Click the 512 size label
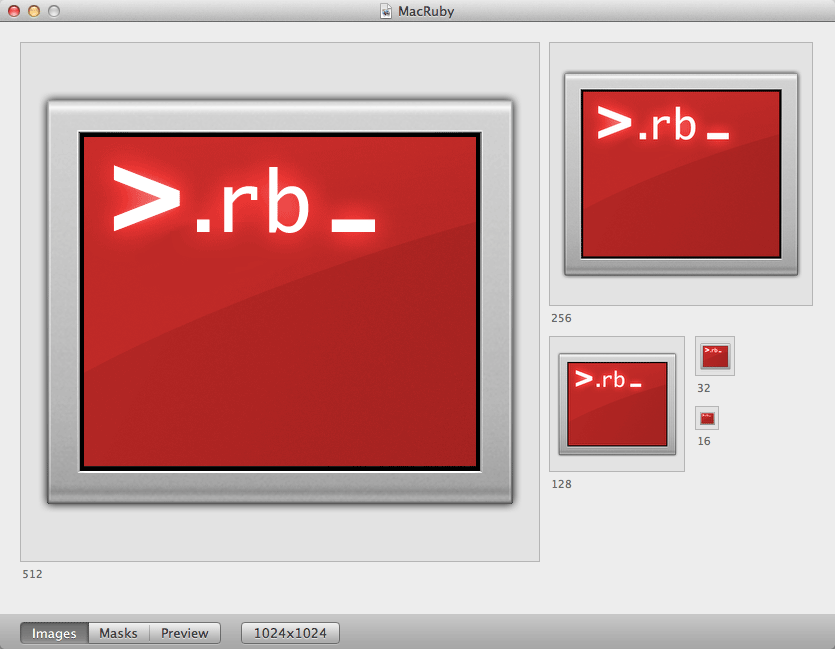 32,574
